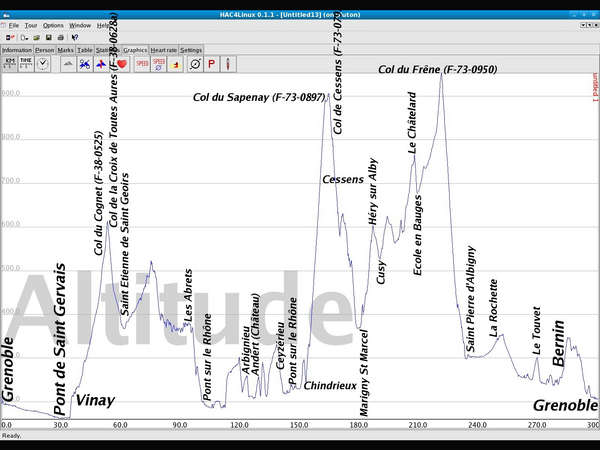Open the Options menu

(53, 25)
